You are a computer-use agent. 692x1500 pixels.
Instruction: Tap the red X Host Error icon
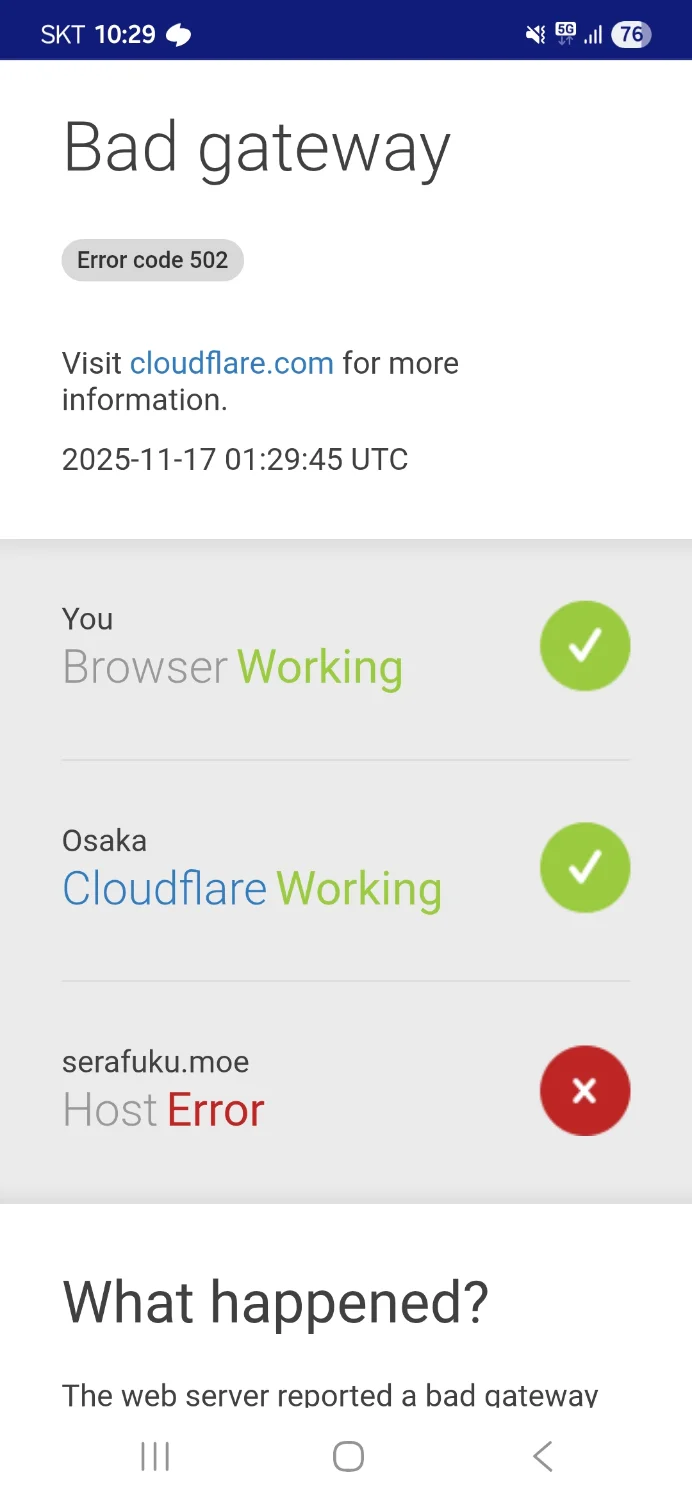[585, 1090]
